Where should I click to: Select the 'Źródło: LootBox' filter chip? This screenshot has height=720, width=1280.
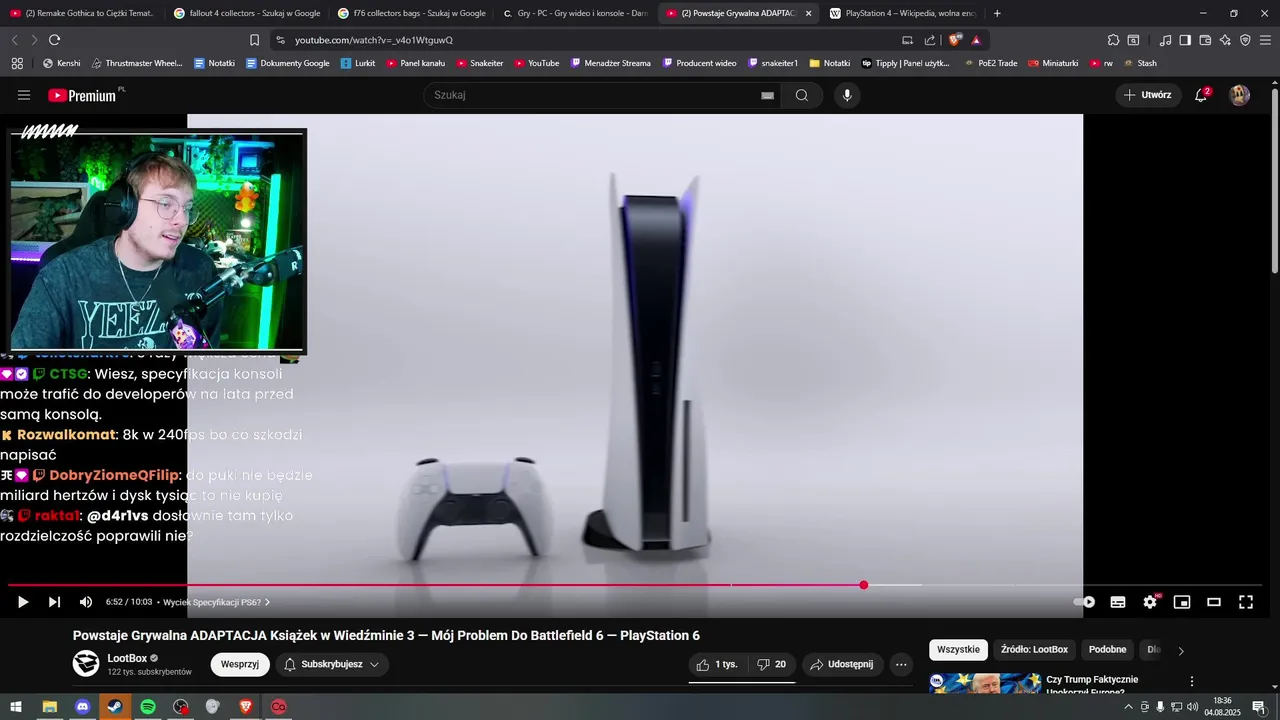(x=1034, y=649)
